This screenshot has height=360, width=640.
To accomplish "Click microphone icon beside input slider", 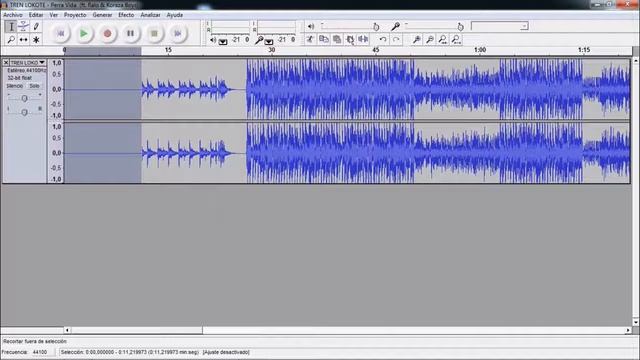I will [x=395, y=27].
